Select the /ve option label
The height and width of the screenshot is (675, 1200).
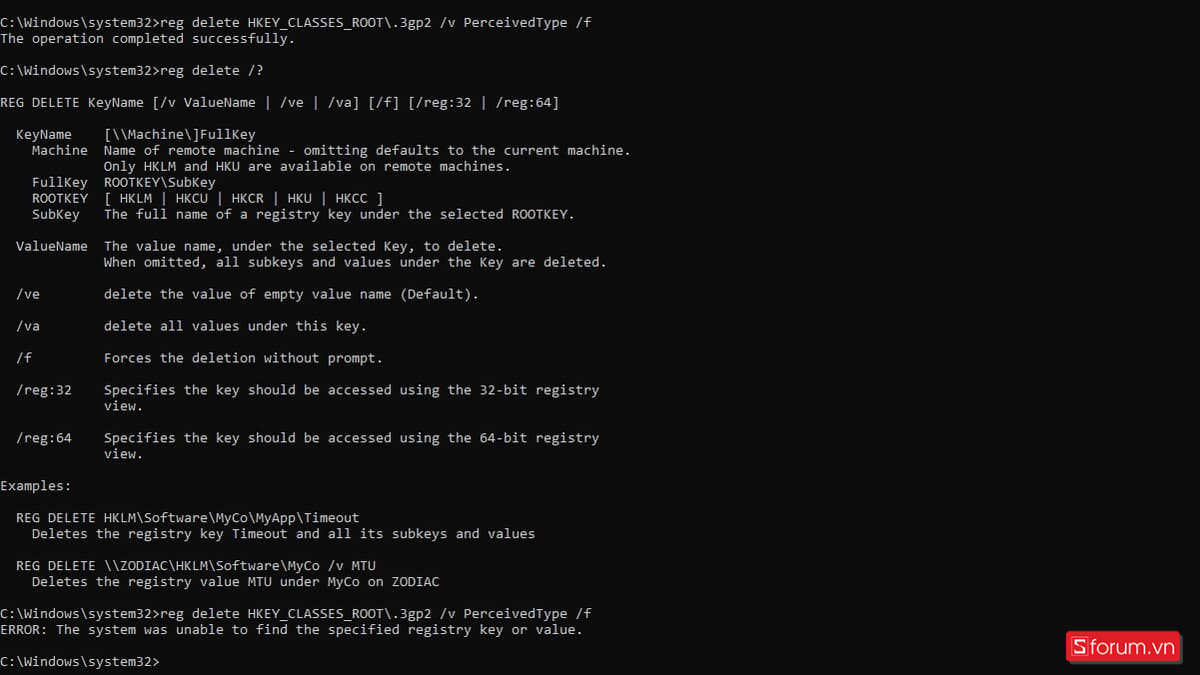28,294
